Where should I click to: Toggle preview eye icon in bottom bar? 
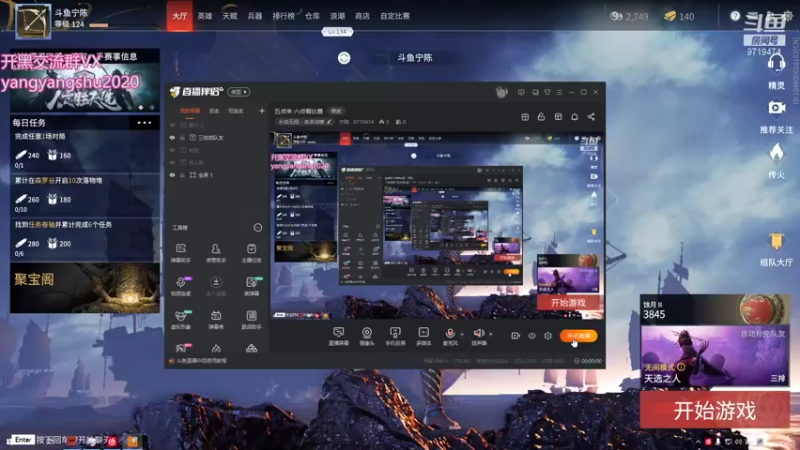[532, 336]
